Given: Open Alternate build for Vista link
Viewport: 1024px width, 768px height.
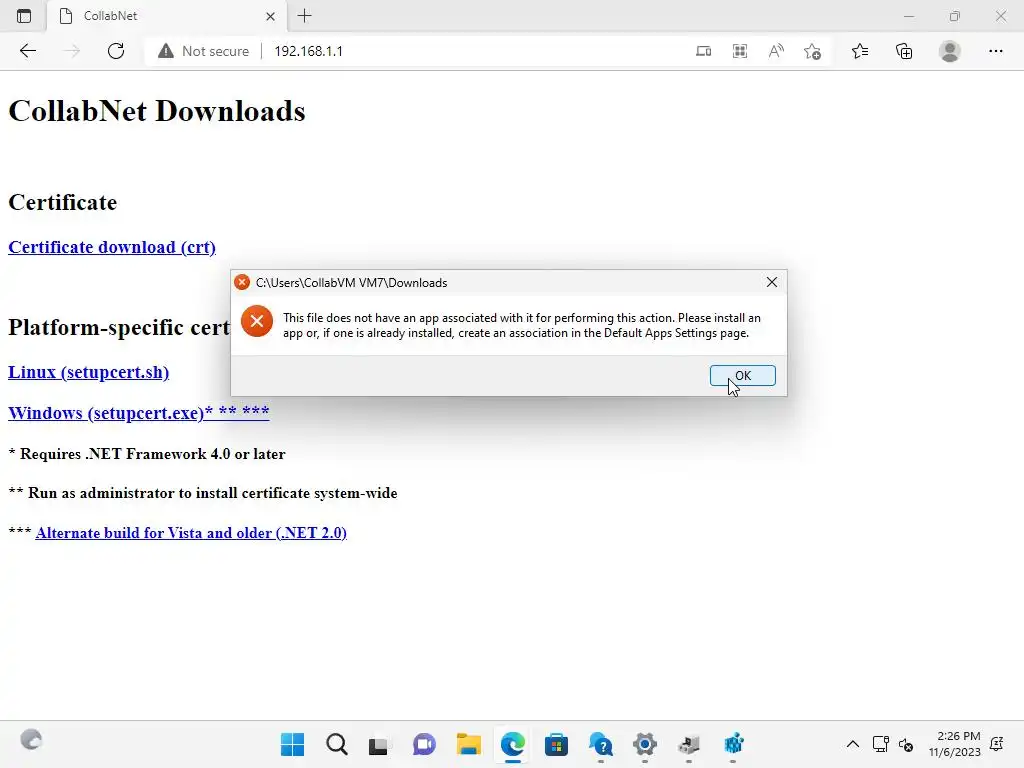Looking at the screenshot, I should tap(191, 533).
